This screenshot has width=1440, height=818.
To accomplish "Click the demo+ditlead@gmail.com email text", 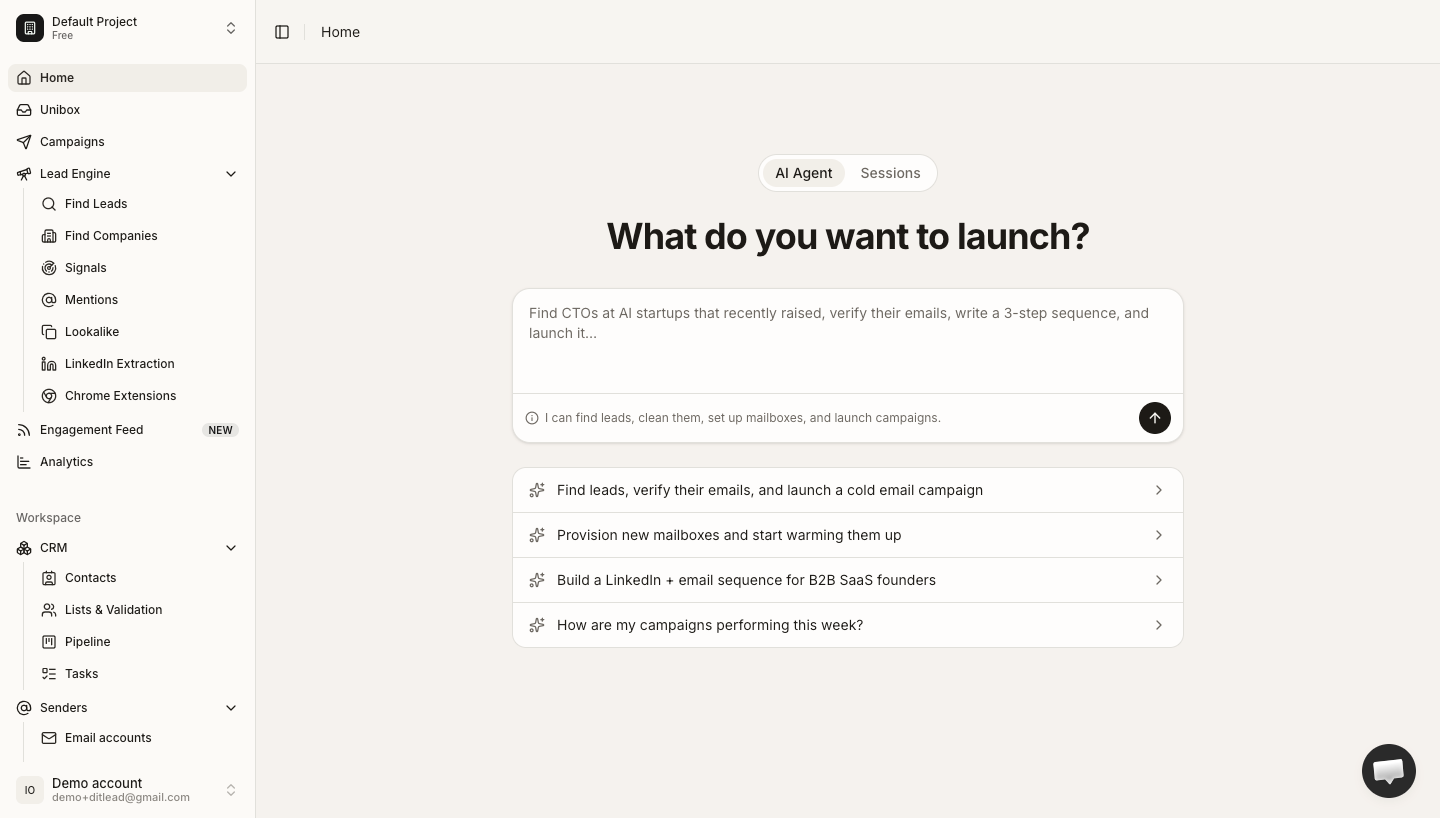I will [121, 798].
